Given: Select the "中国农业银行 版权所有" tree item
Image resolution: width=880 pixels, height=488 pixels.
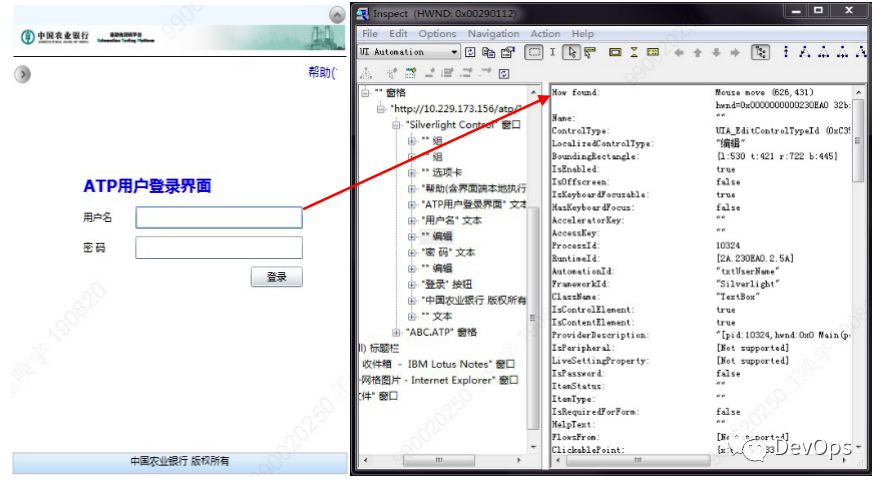Looking at the screenshot, I should click(474, 300).
